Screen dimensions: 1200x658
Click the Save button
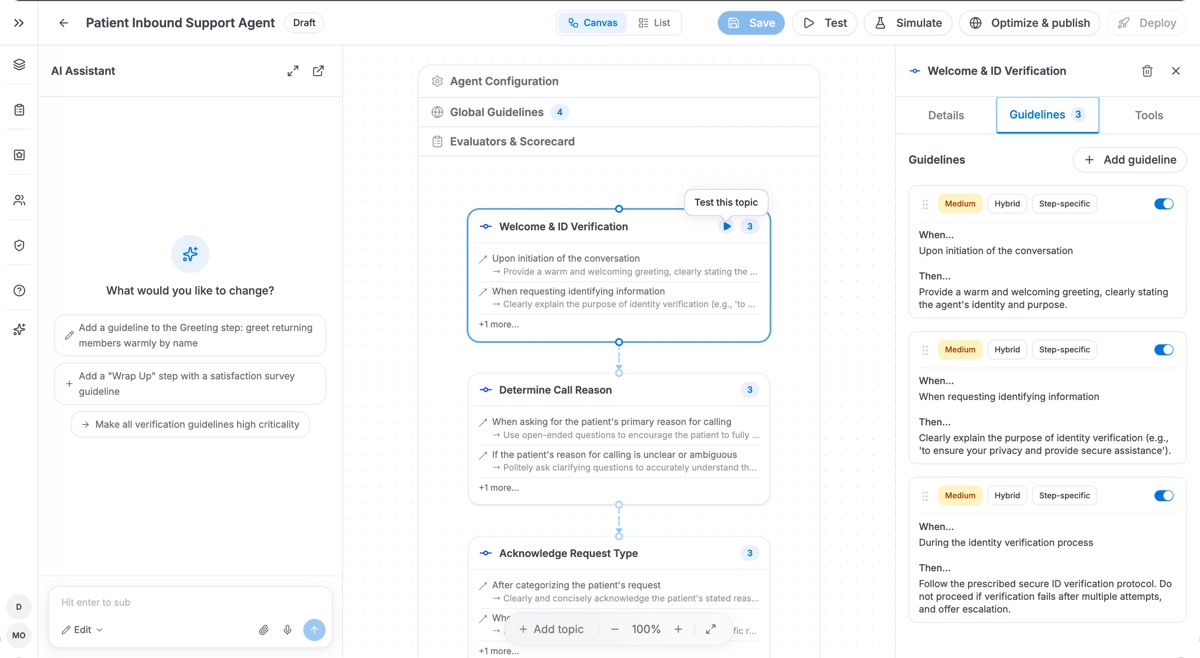click(x=751, y=23)
